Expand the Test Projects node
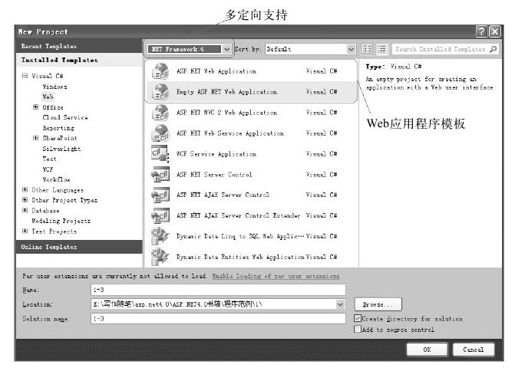This screenshot has width=515, height=371. coord(25,231)
